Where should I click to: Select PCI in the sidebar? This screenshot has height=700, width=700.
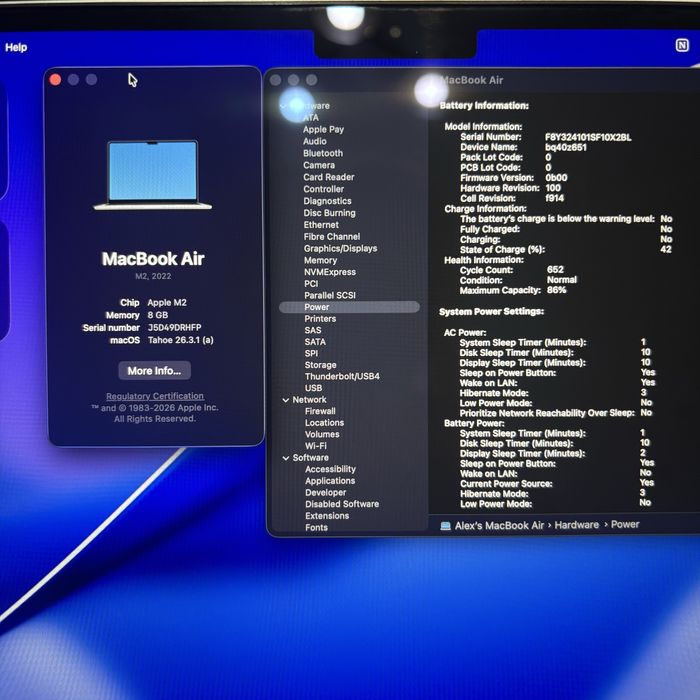click(x=311, y=283)
